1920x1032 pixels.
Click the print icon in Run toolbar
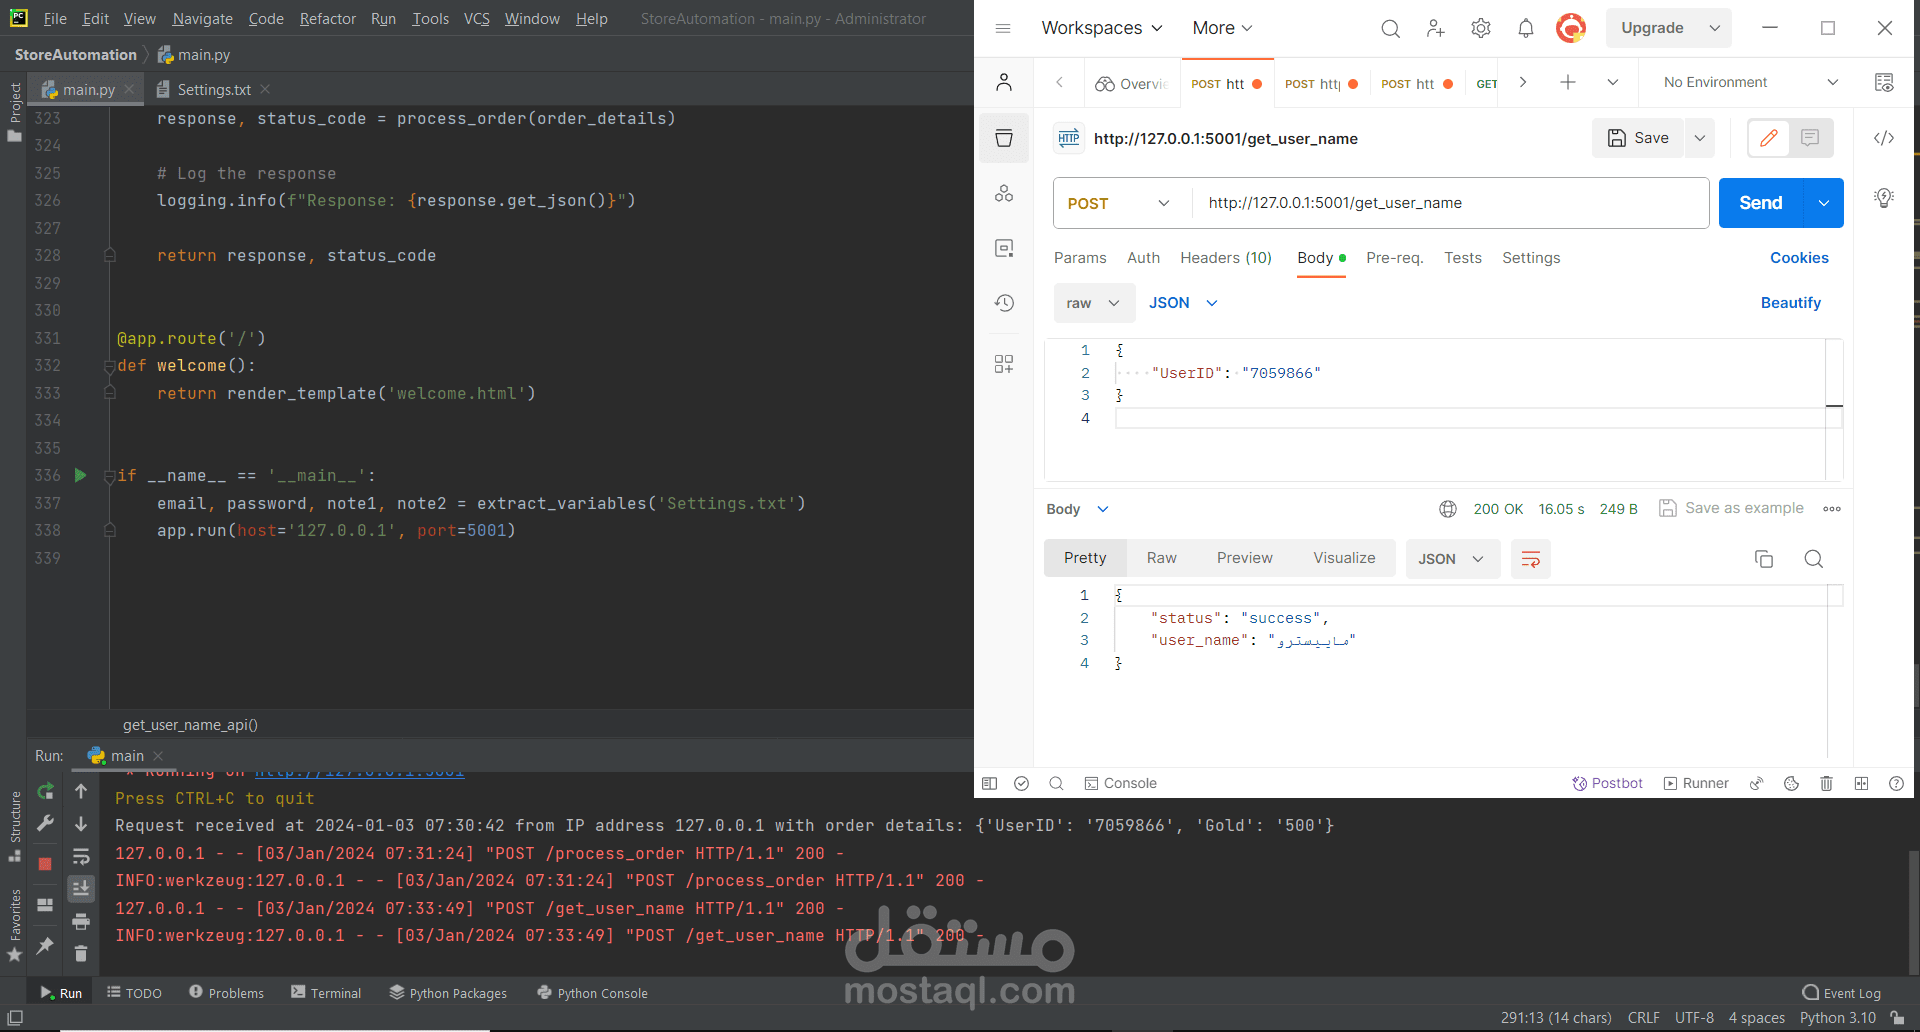click(81, 922)
